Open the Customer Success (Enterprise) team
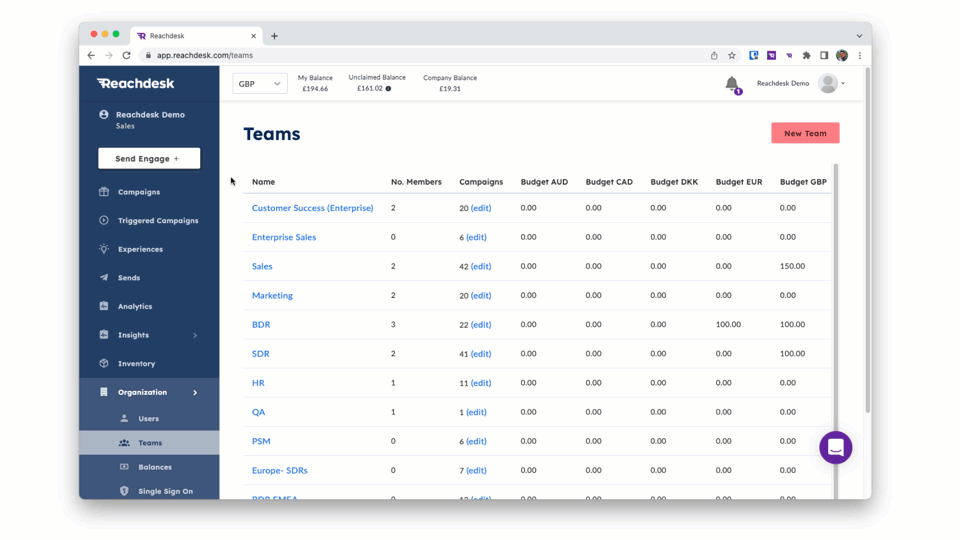Viewport: 960px width, 540px height. click(x=312, y=208)
